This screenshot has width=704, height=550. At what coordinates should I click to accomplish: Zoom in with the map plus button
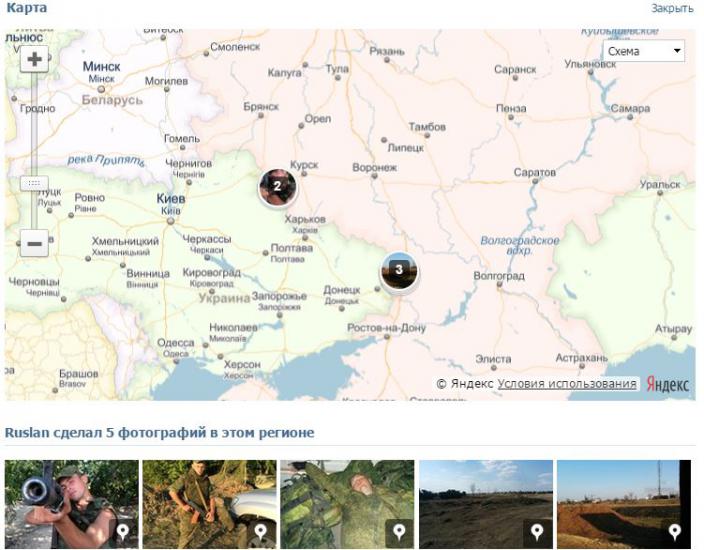34,59
